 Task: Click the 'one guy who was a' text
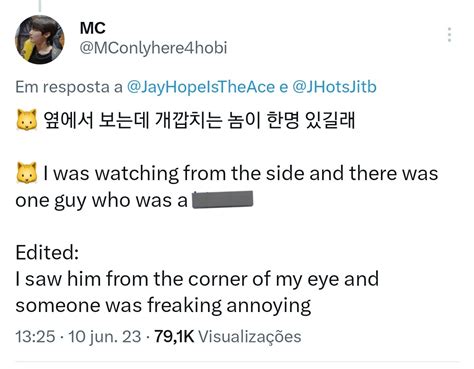coord(102,201)
